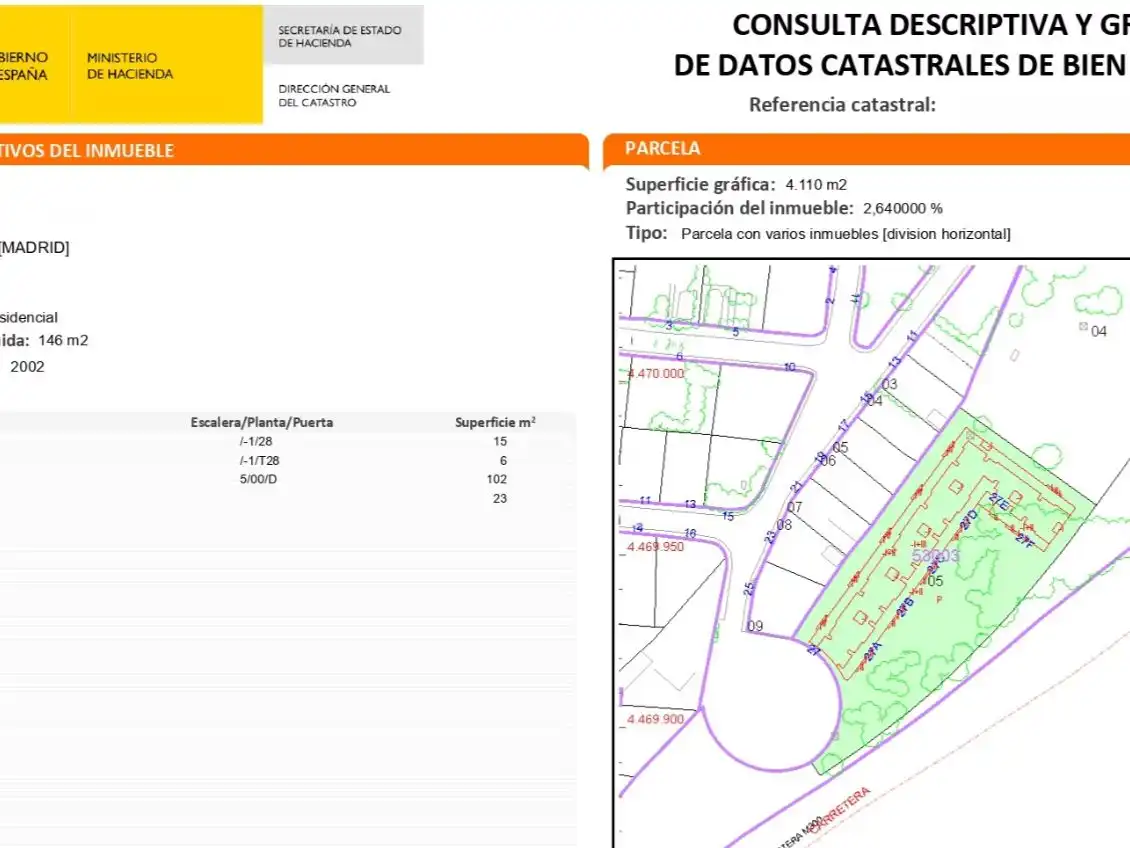Click the coordinate label 4.469.950 on map
The height and width of the screenshot is (848, 1130).
(655, 547)
